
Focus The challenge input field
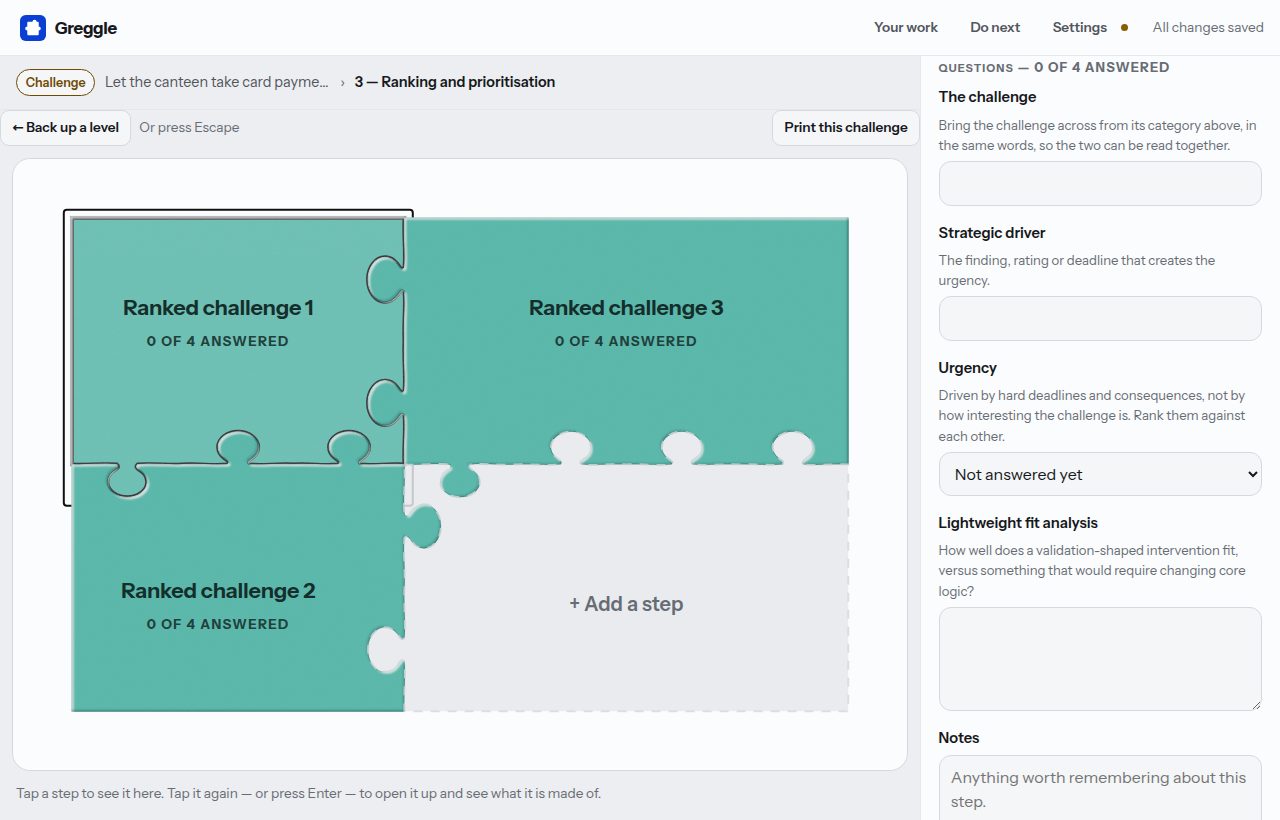click(1100, 184)
